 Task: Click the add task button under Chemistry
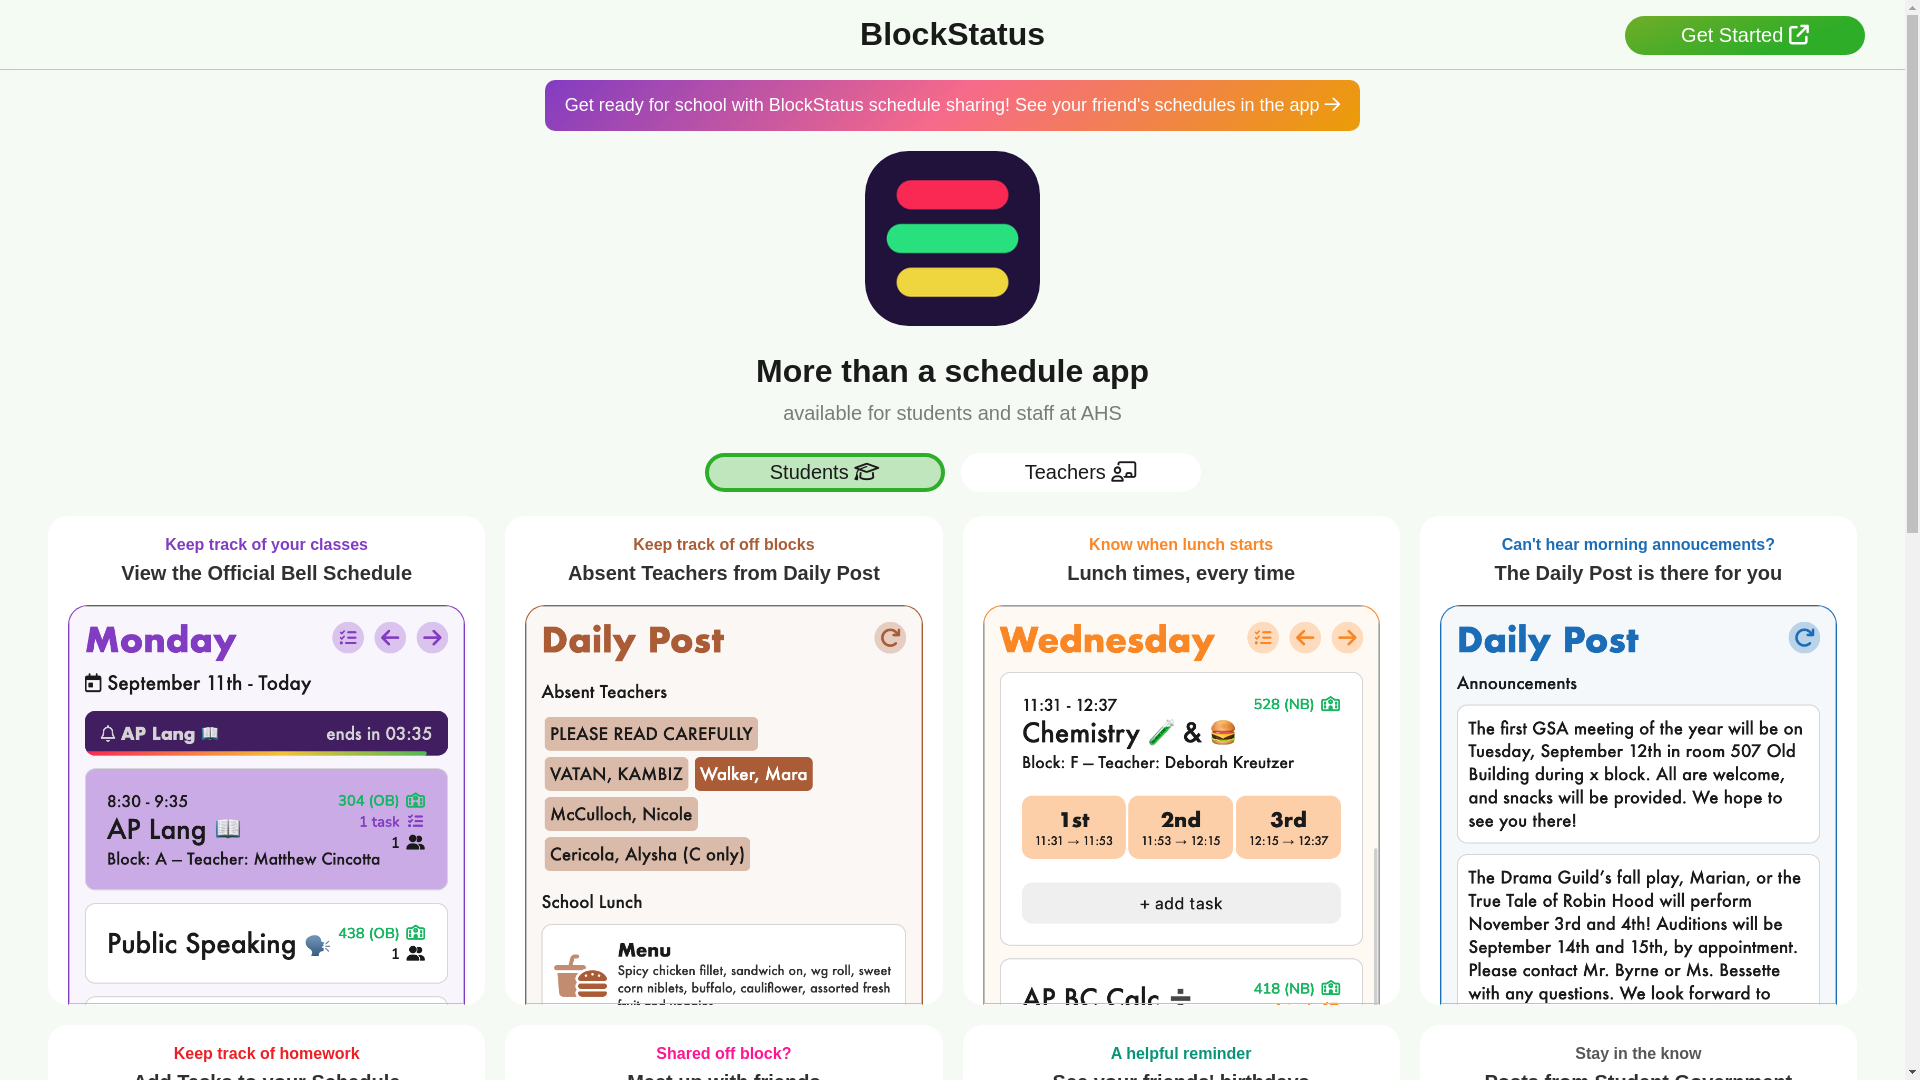point(1181,903)
